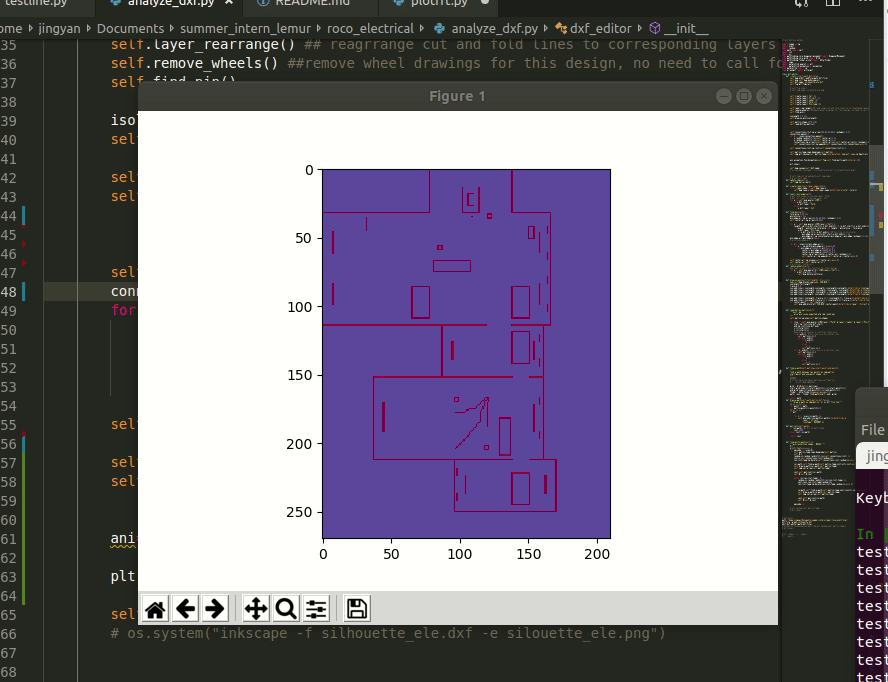This screenshot has width=888, height=682.
Task: Select the Zoom to rectangle magnifier
Action: (x=286, y=608)
